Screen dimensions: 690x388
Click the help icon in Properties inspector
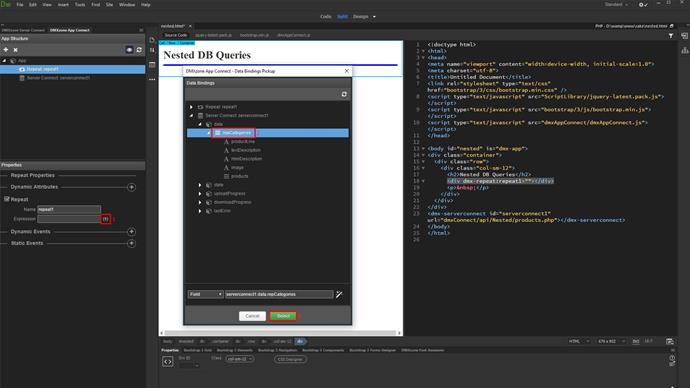coord(672,358)
